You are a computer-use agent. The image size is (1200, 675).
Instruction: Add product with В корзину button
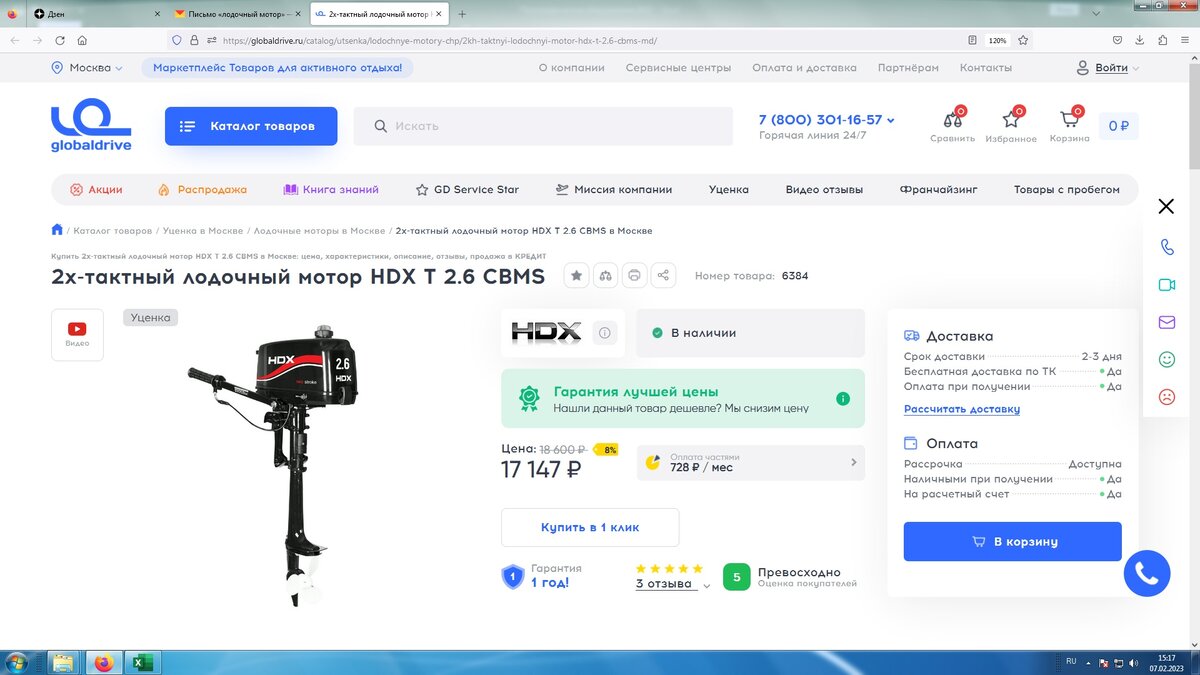(1013, 541)
